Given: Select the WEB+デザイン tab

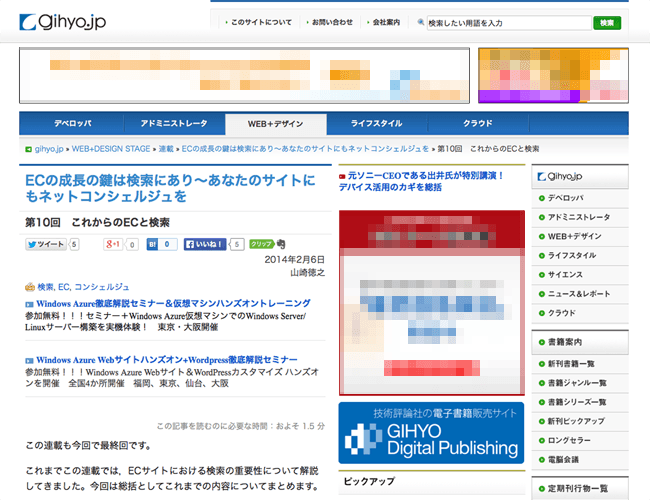Looking at the screenshot, I should coord(276,124).
